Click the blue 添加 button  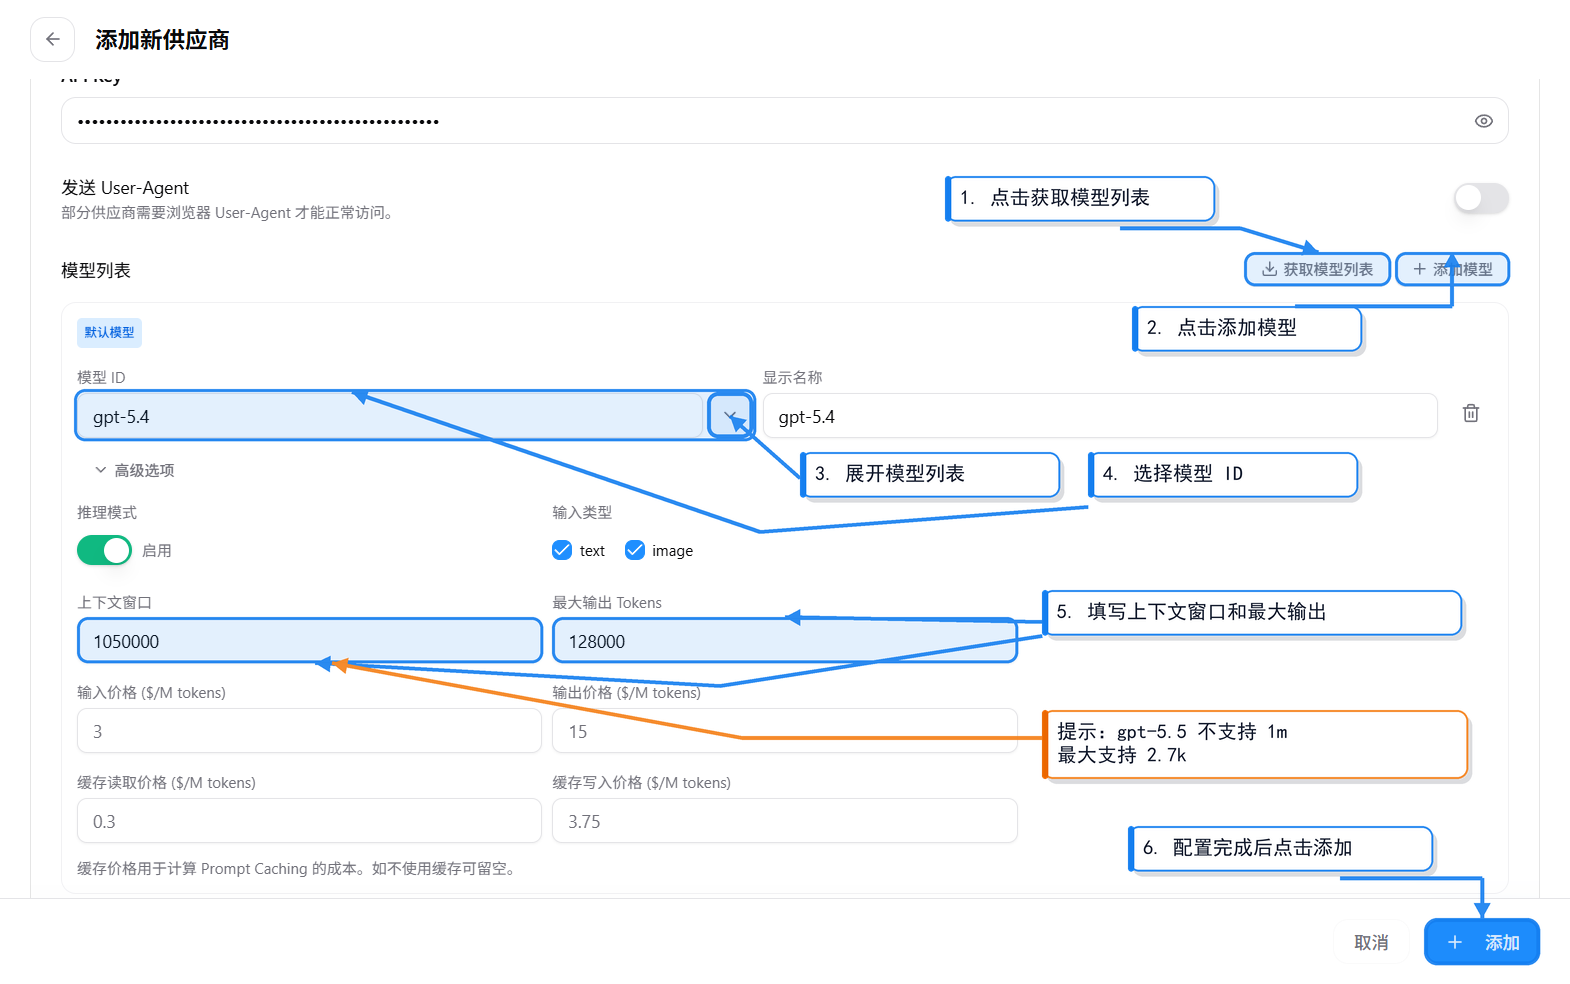click(x=1482, y=942)
